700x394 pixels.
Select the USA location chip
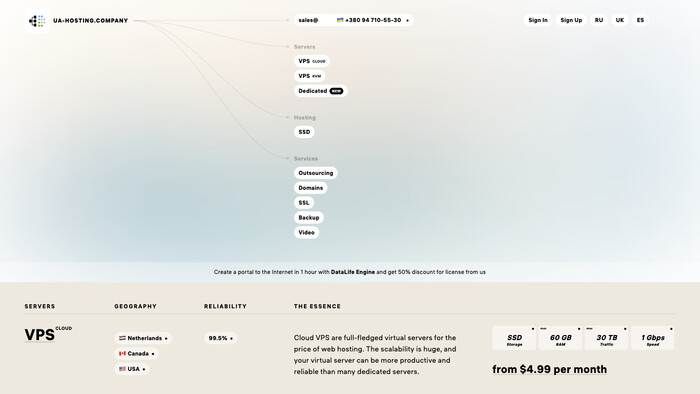[x=132, y=369]
